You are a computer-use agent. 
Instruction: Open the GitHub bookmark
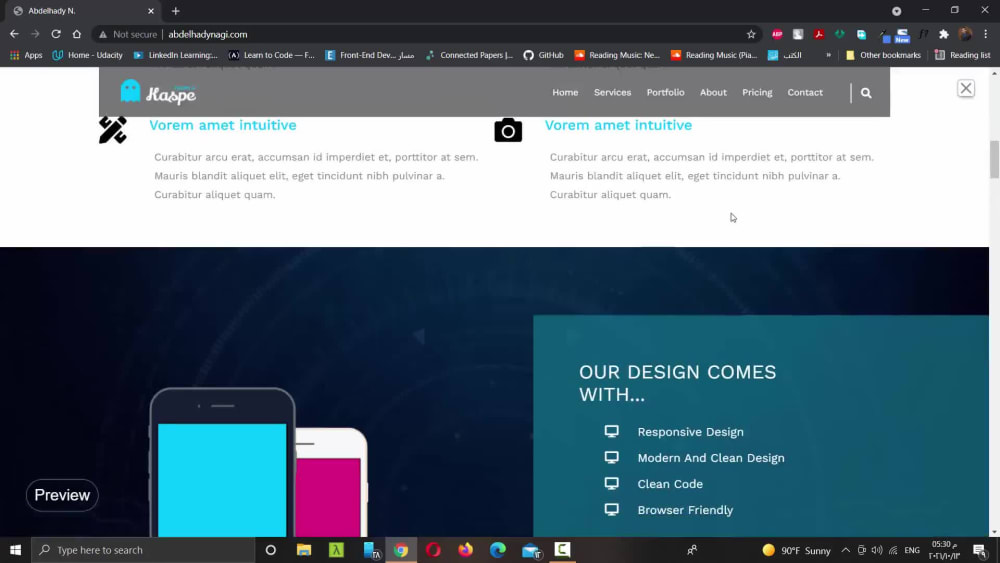pyautogui.click(x=543, y=55)
